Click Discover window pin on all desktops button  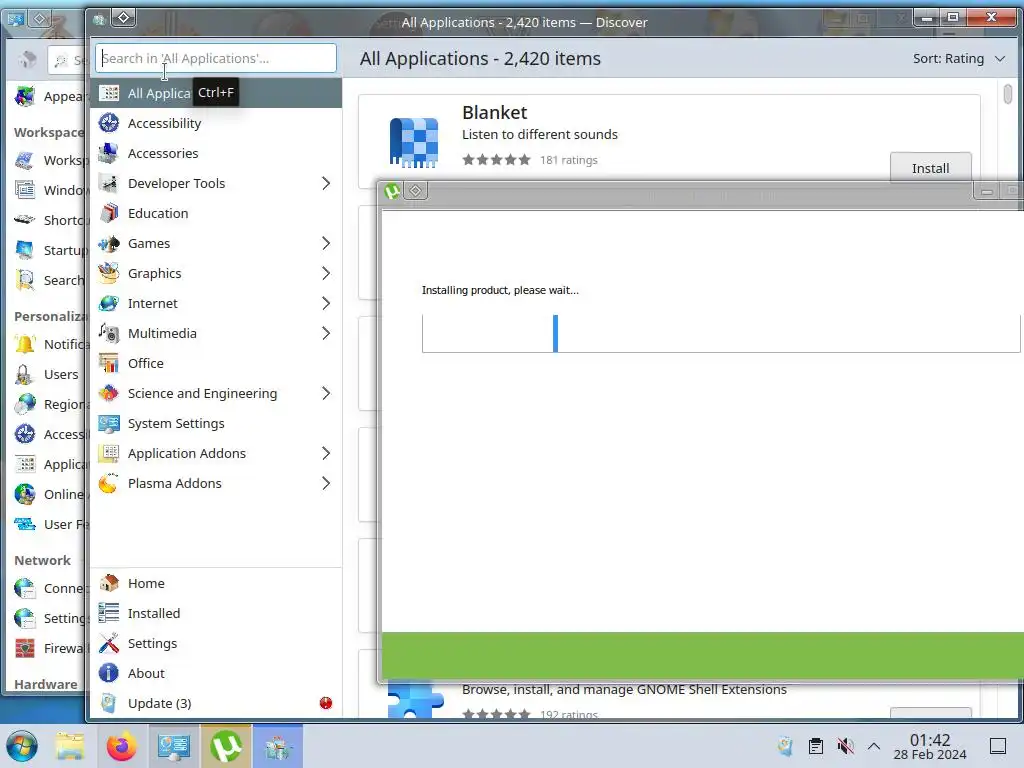click(x=123, y=18)
